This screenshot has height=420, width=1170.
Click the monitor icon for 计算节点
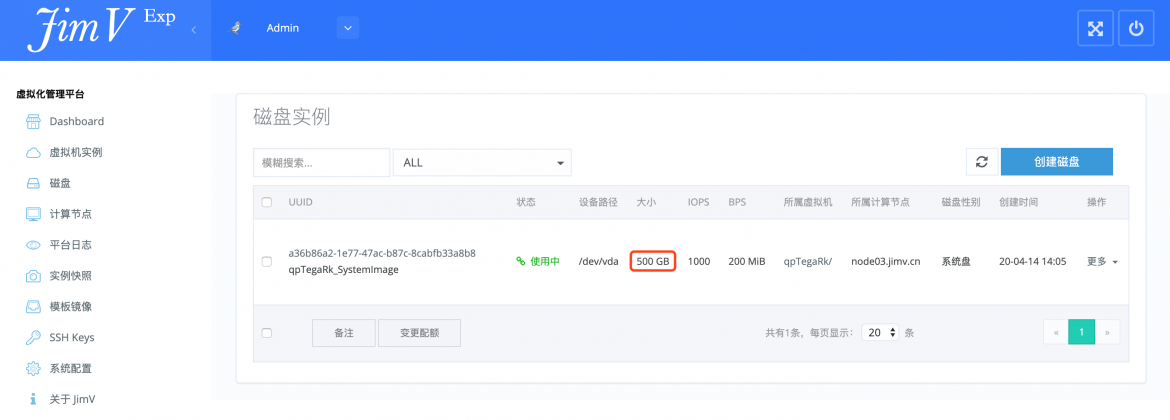pos(33,214)
